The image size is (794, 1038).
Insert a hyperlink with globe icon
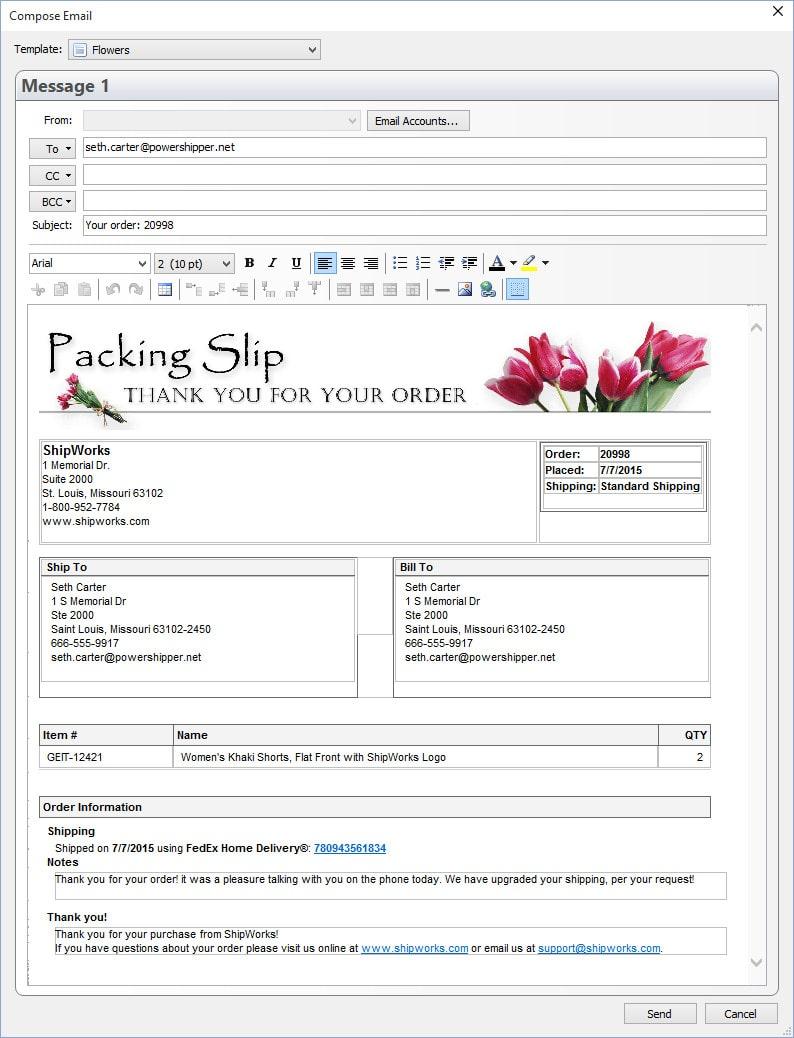point(488,289)
